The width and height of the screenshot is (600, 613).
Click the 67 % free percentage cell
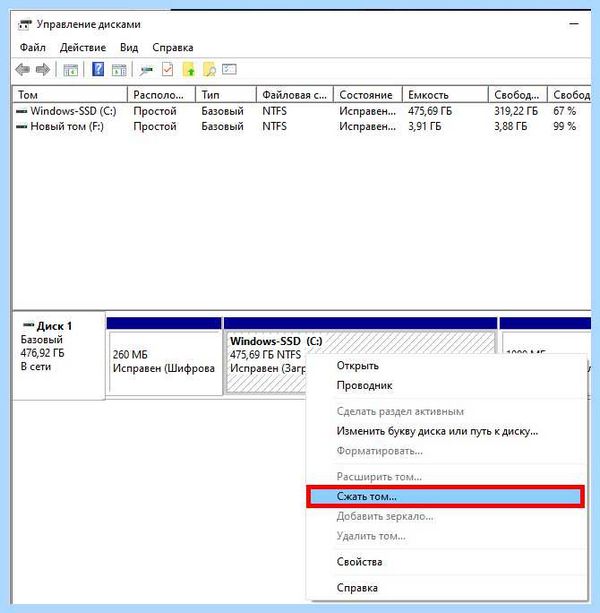pos(564,111)
